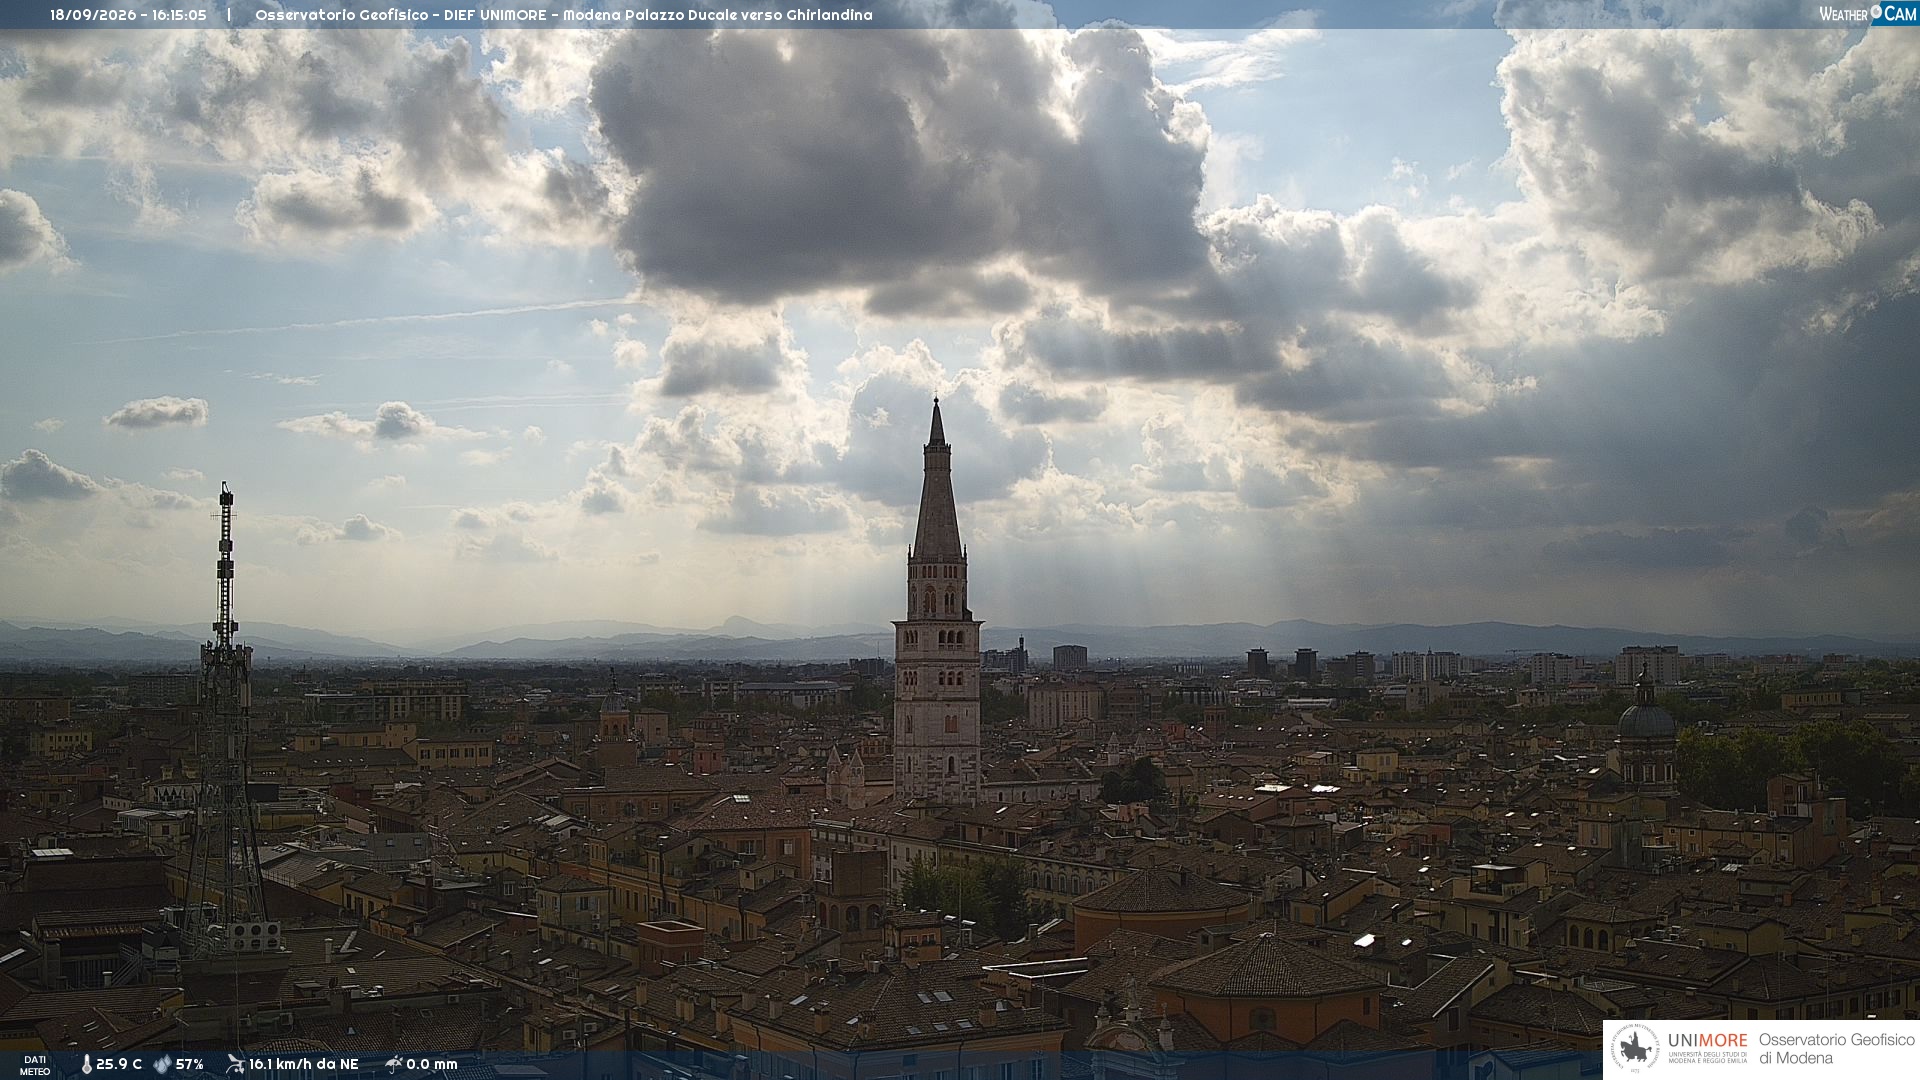Click the rain umbrella precipitation icon
This screenshot has height=1080, width=1920.
pos(394,1064)
